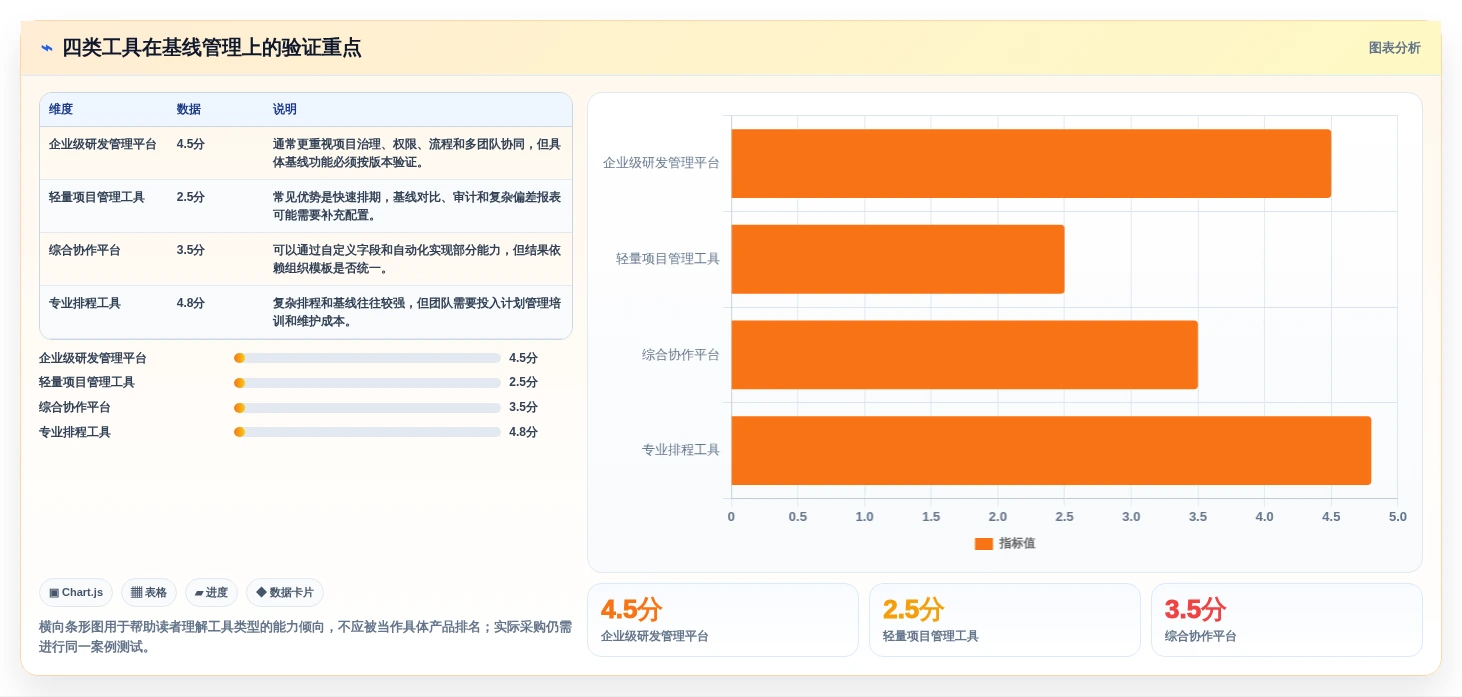Click the 2.5分 value in the table
The image size is (1462, 697).
click(191, 197)
